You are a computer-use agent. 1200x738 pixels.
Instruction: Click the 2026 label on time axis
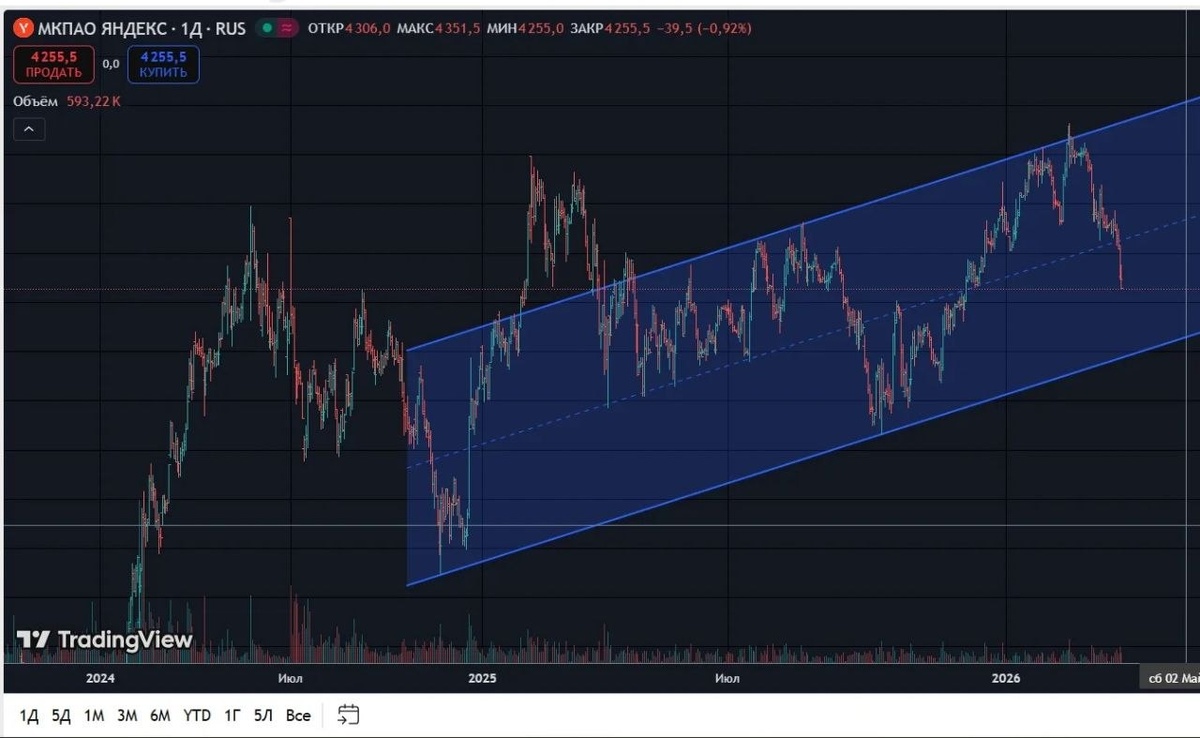click(1005, 678)
